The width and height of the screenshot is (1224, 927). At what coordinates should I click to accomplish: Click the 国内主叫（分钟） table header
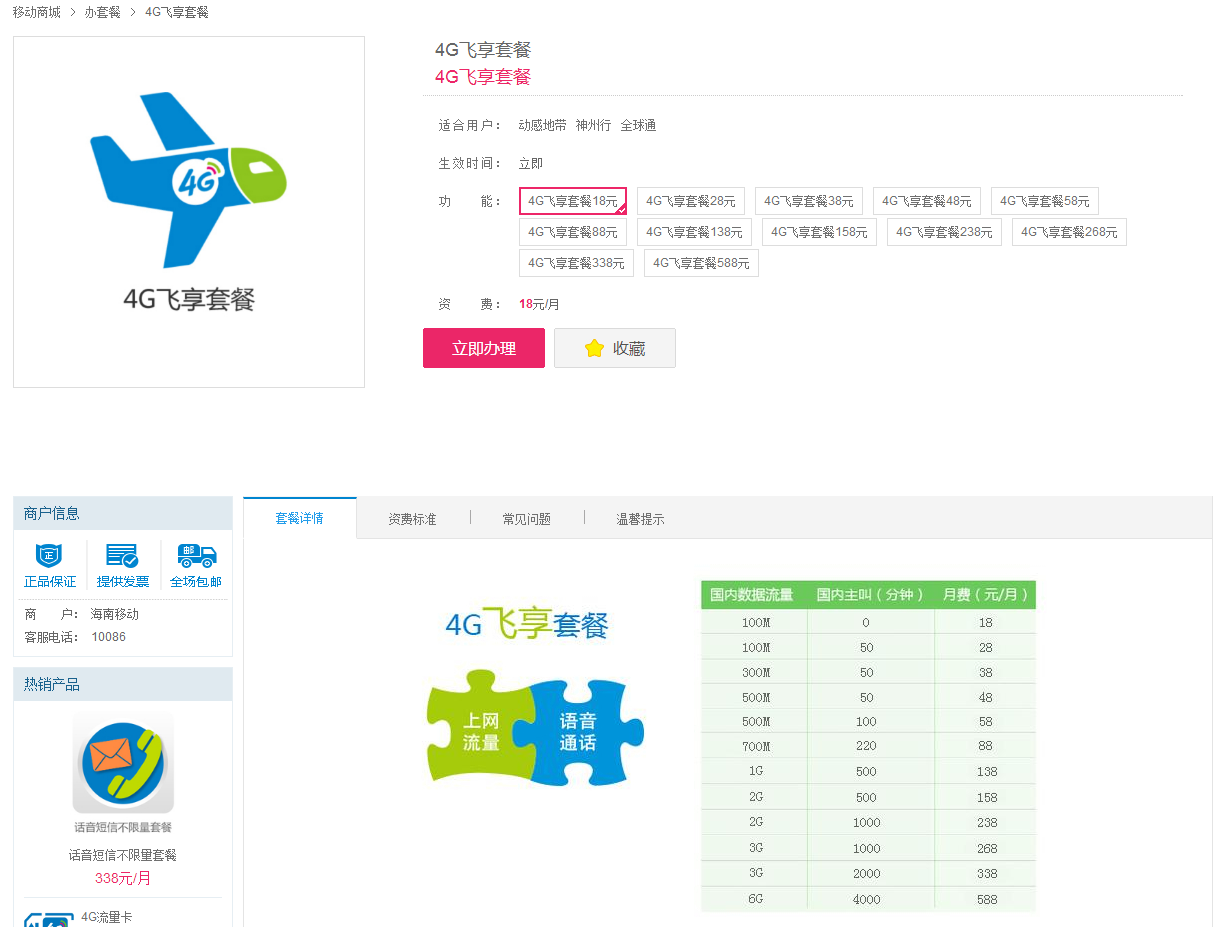pyautogui.click(x=871, y=594)
